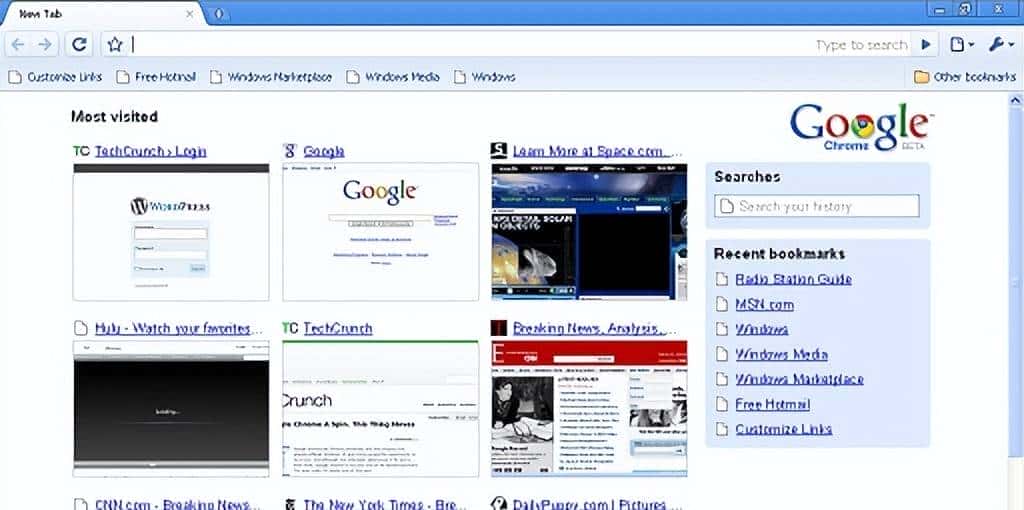The width and height of the screenshot is (1024, 510).
Task: Open Customize Links recent bookmark link
Action: tap(784, 429)
